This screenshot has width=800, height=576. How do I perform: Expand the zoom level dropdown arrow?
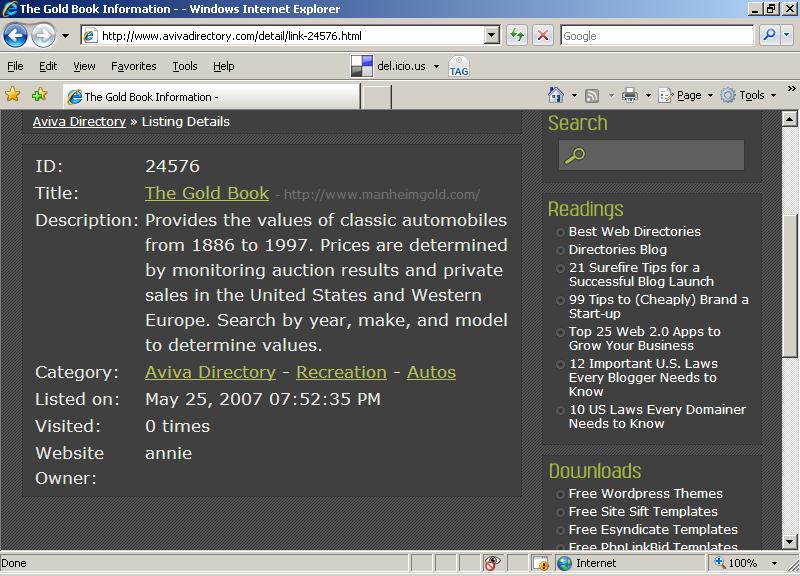(x=774, y=563)
